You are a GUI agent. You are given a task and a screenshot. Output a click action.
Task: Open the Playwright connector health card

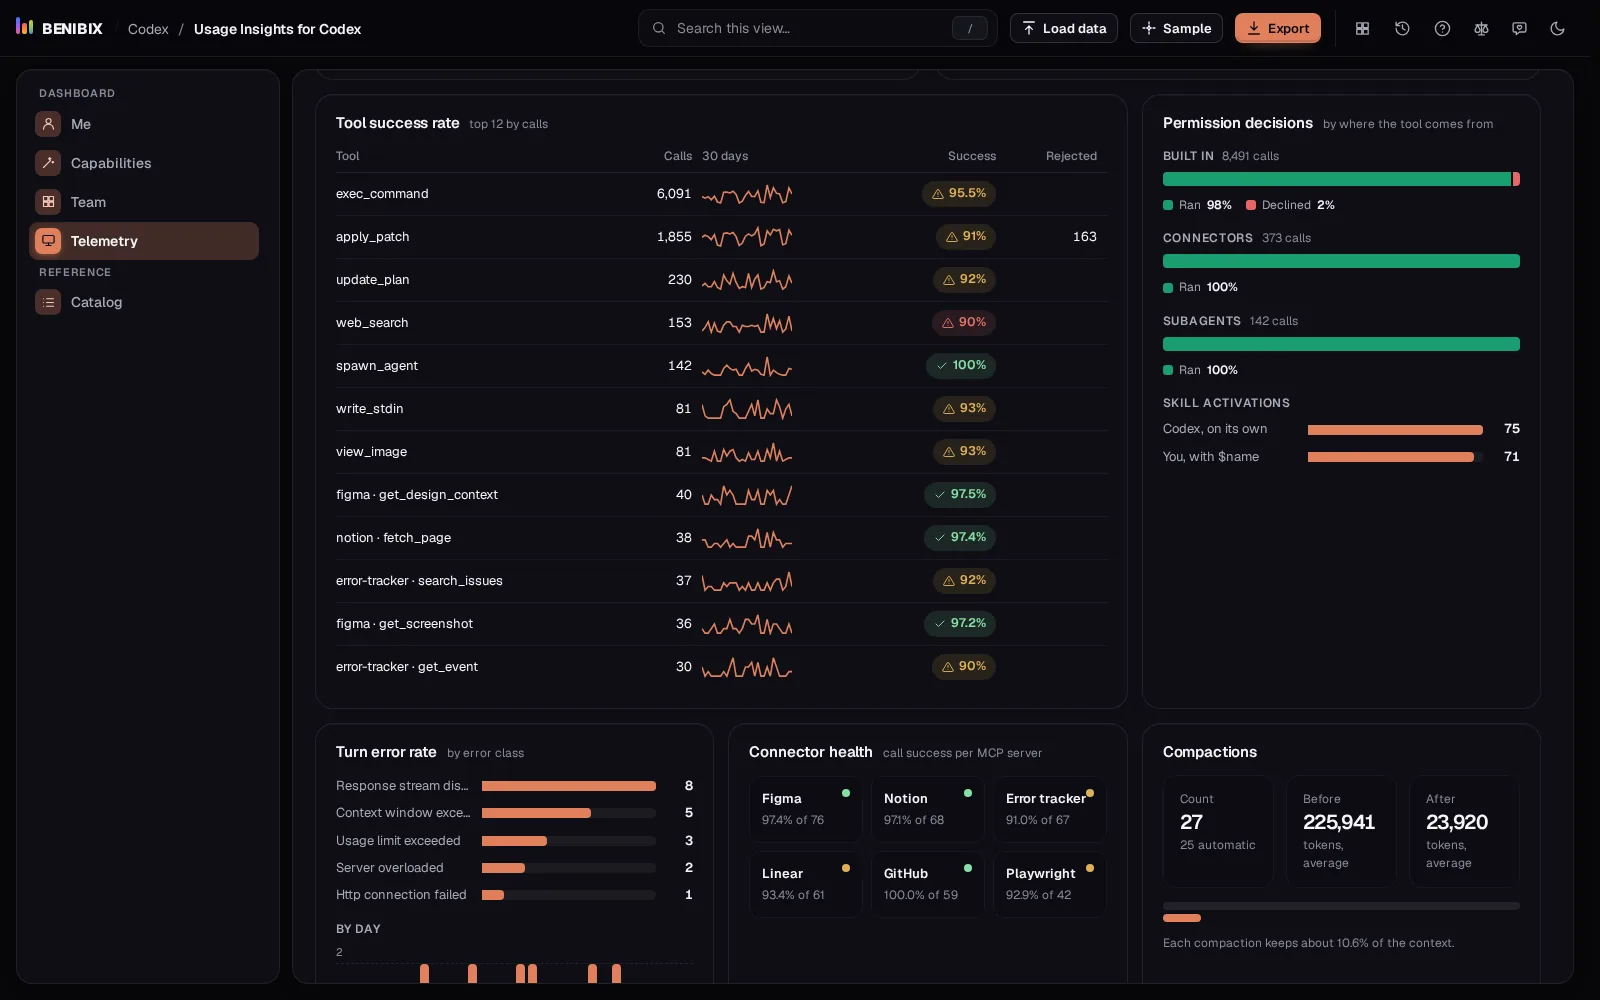[x=1050, y=884]
